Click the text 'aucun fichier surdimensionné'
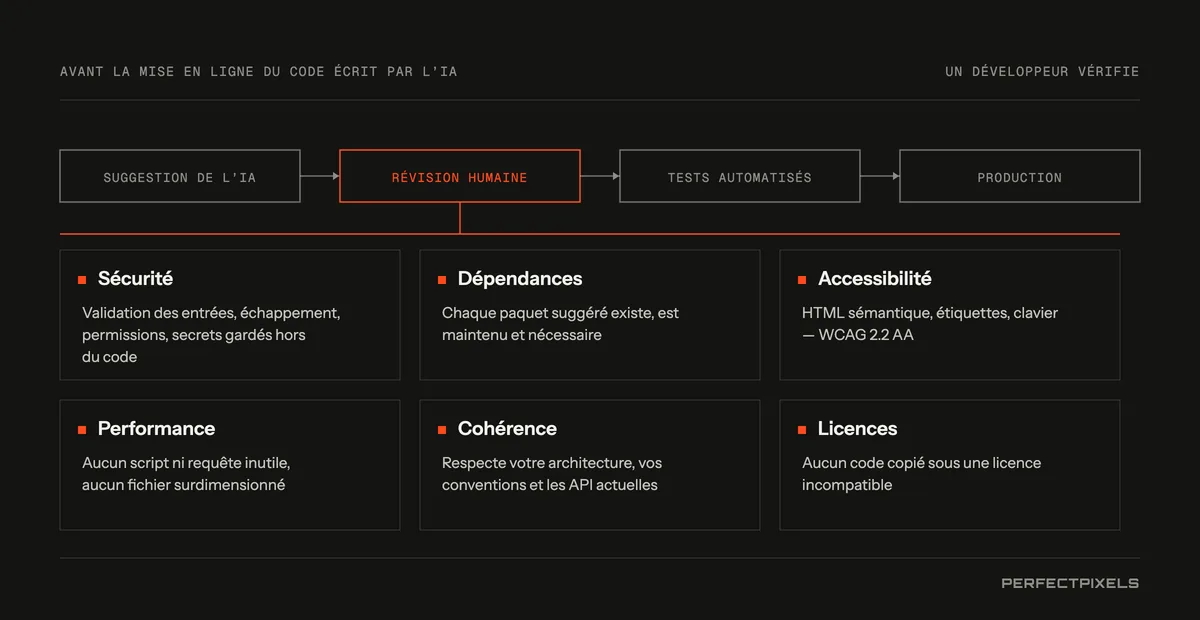Viewport: 1200px width, 620px height. 183,485
